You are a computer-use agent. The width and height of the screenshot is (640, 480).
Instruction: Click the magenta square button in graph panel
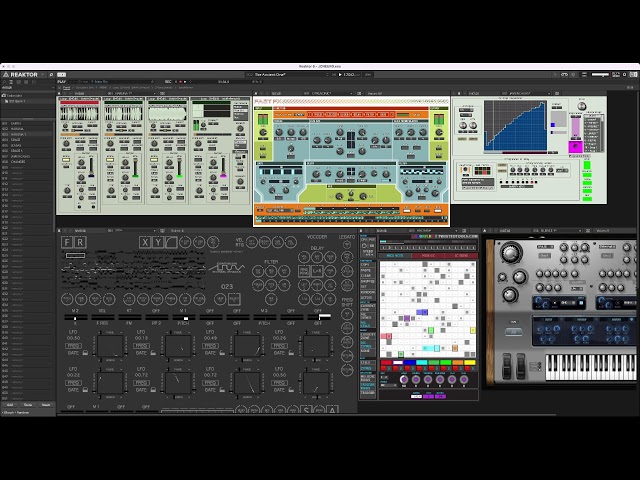(x=576, y=146)
